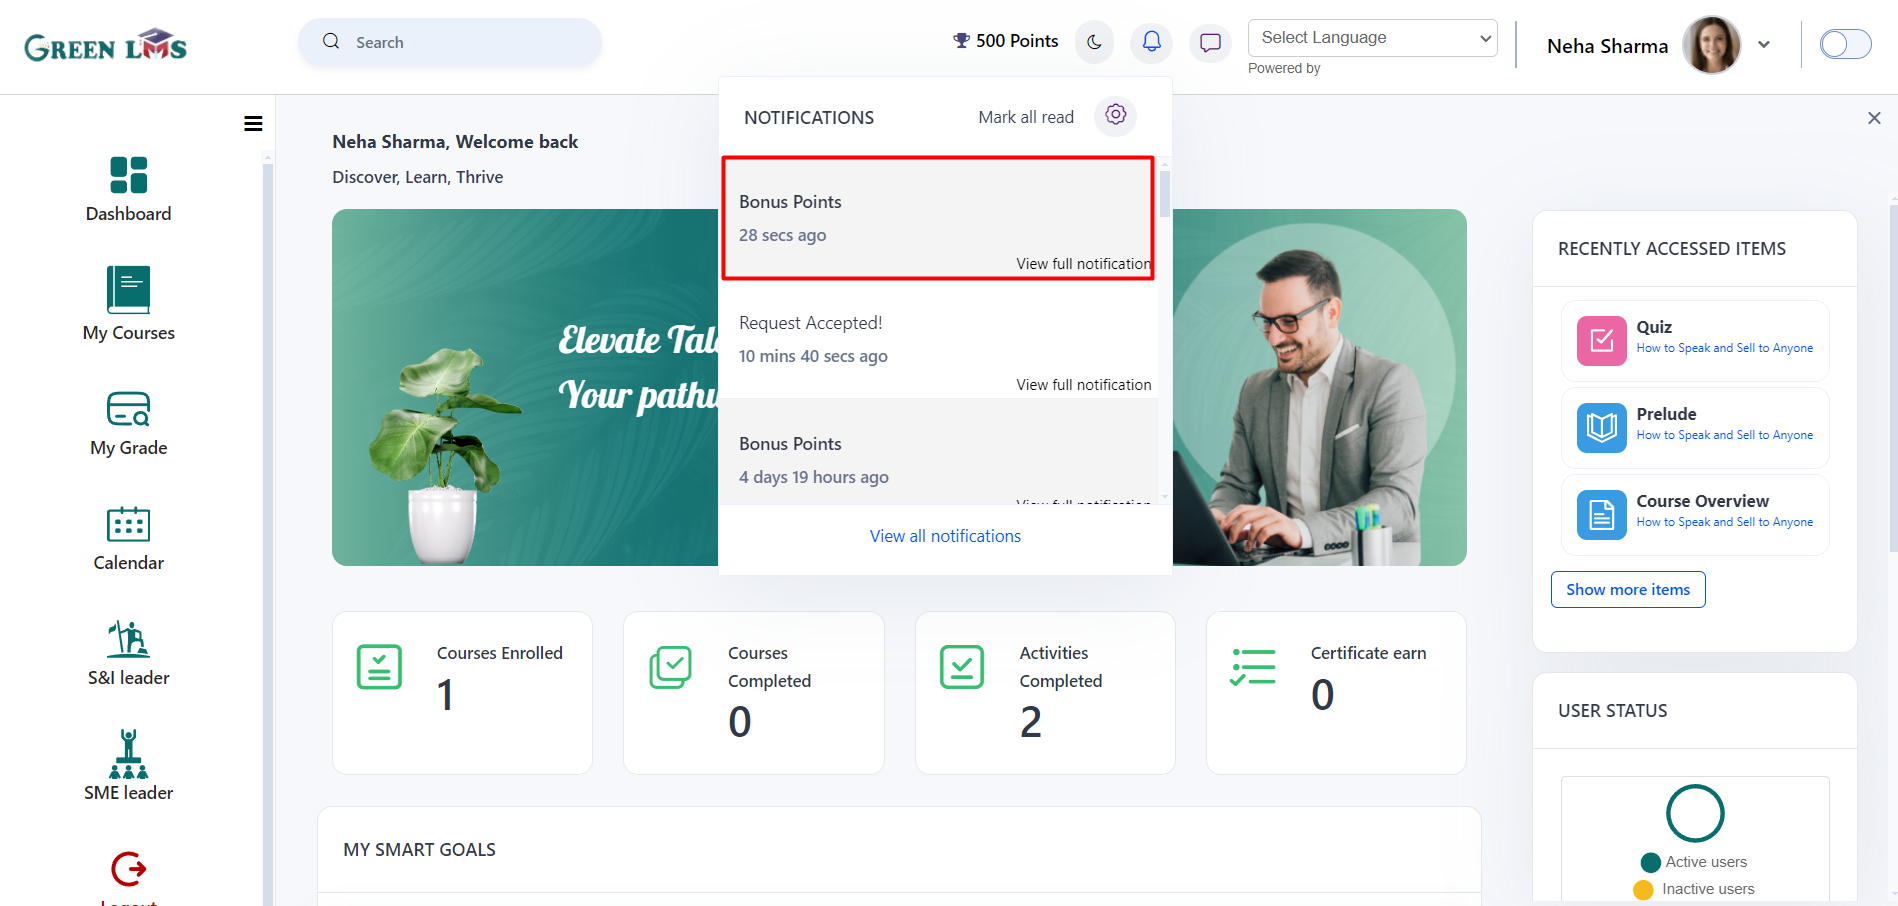The width and height of the screenshot is (1898, 906).
Task: Click the Activities Completed count 2
Action: (1031, 722)
